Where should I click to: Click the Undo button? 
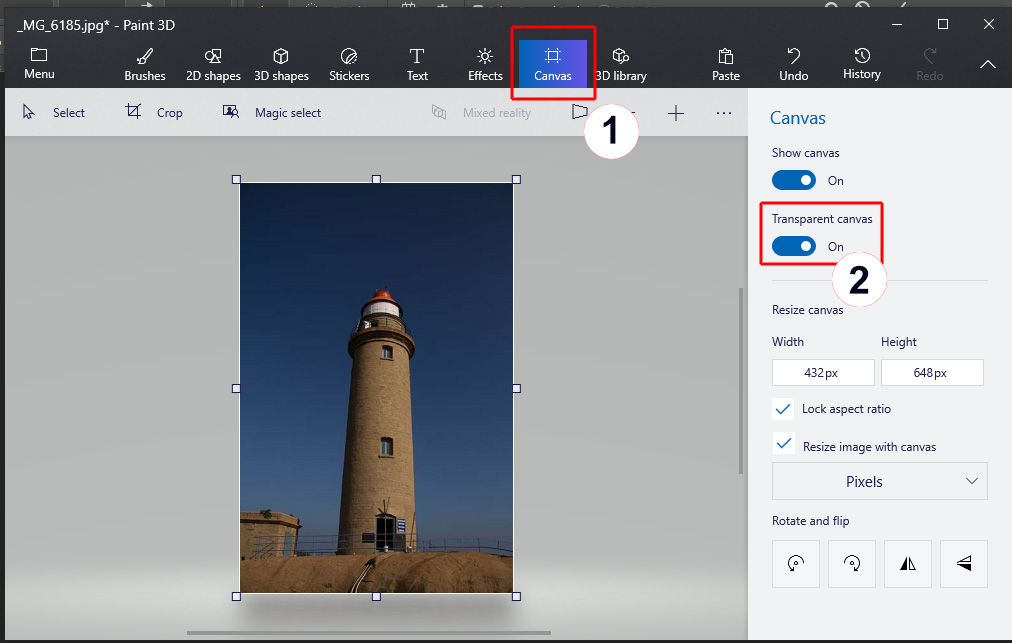pyautogui.click(x=793, y=62)
